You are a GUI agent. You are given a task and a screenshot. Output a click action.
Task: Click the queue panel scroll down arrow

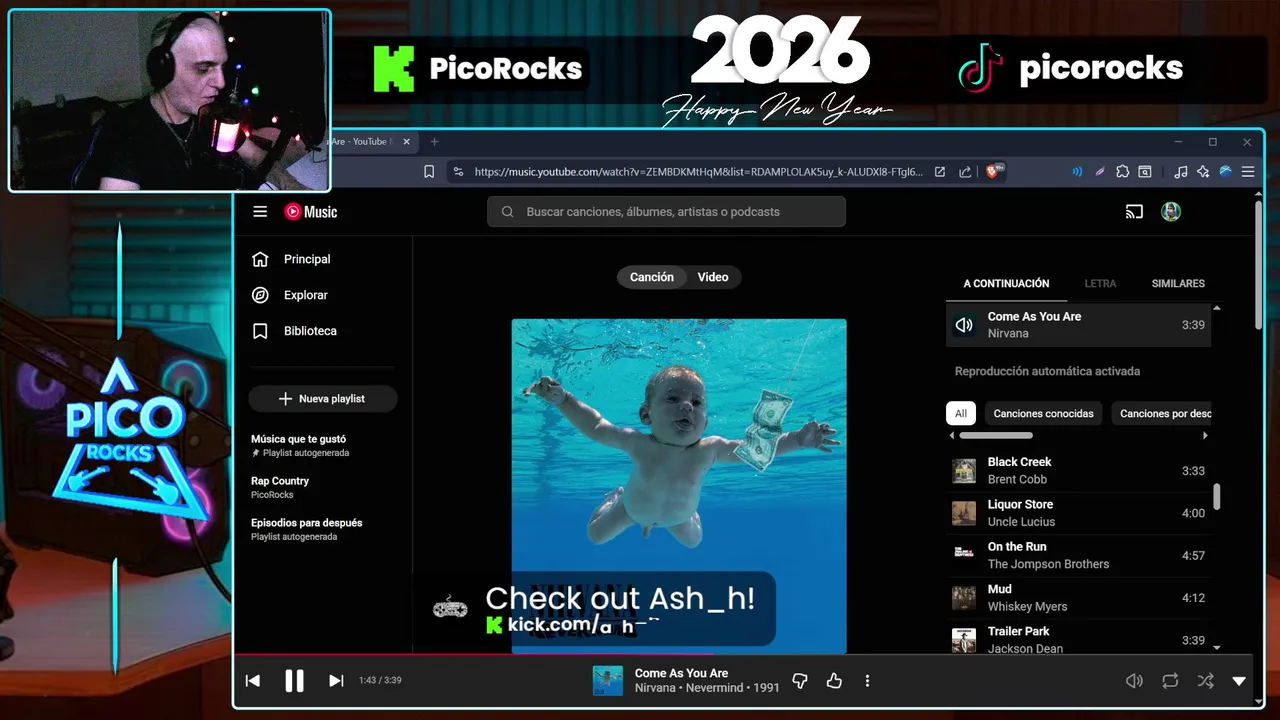click(x=1217, y=648)
